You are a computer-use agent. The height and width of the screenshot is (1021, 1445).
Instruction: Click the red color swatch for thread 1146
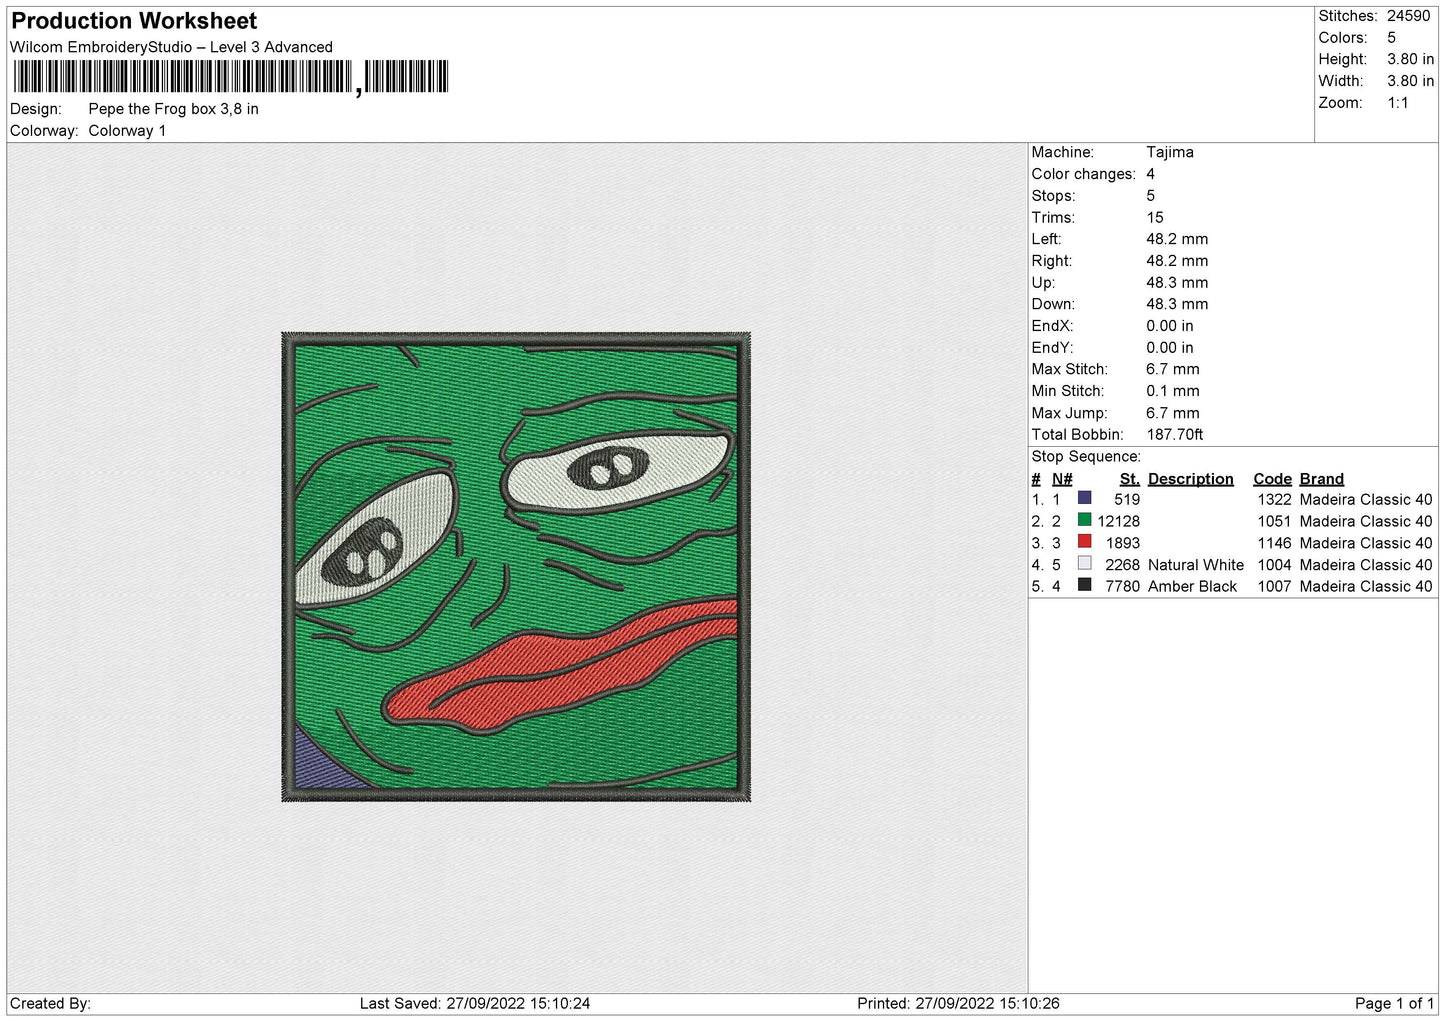point(1084,542)
